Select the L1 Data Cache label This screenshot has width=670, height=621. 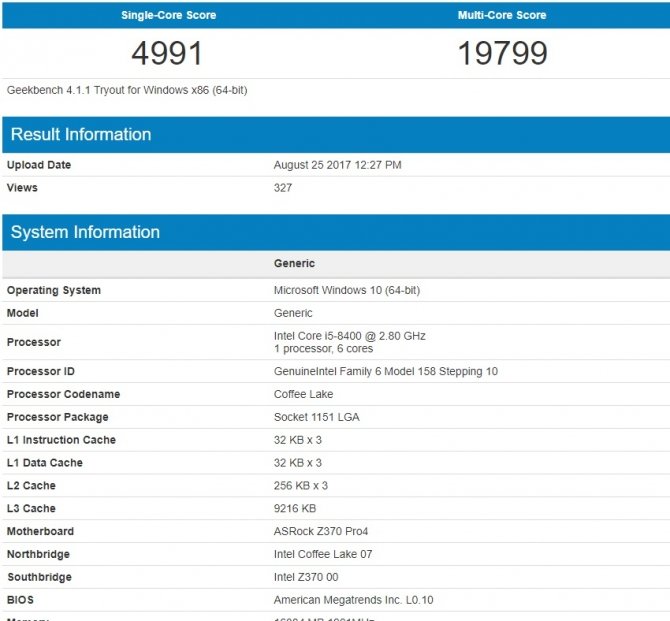coord(44,463)
